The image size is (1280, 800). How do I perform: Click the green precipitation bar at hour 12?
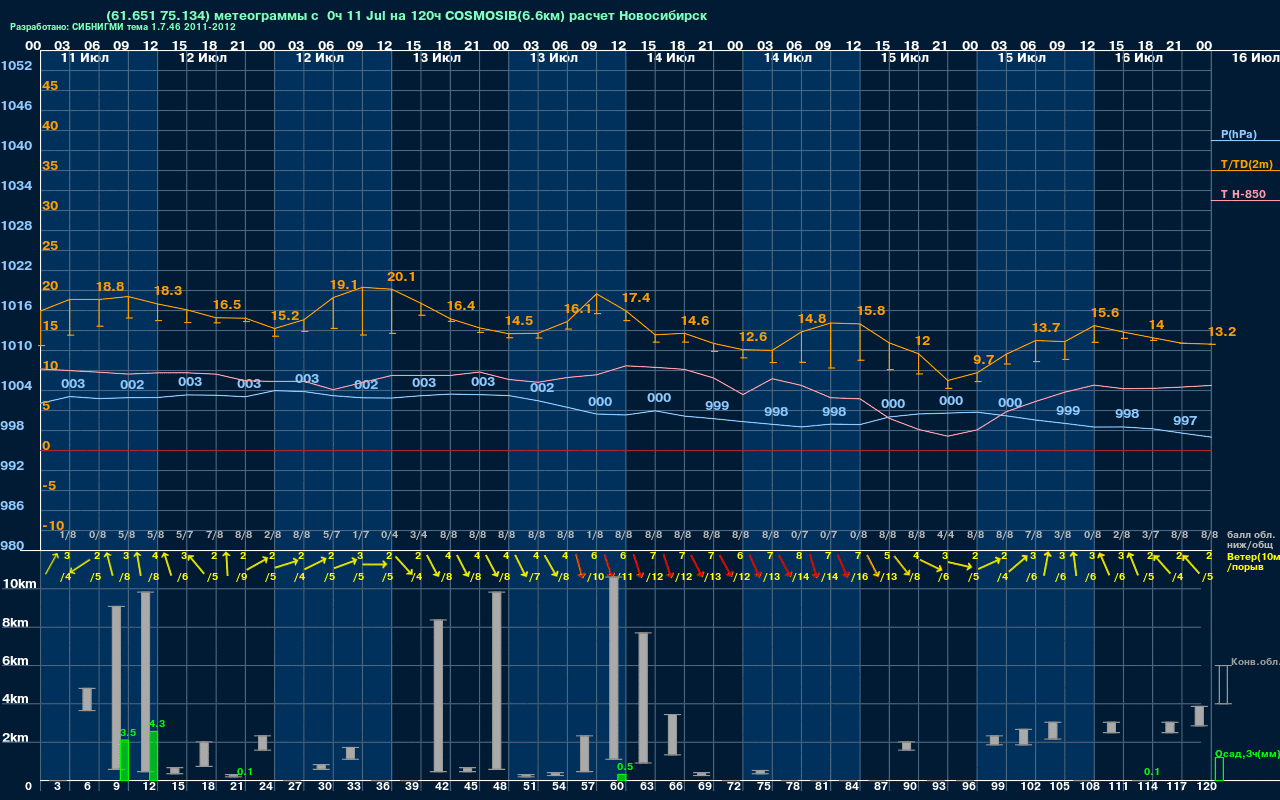pos(153,755)
